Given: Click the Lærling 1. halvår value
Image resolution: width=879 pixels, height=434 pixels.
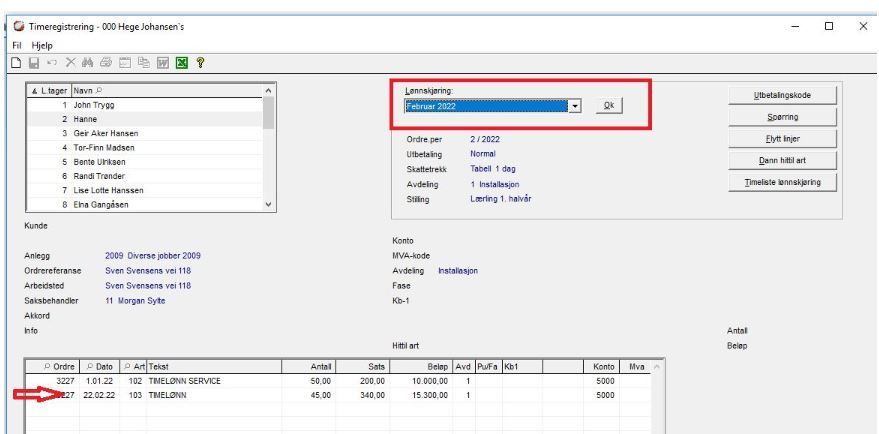Looking at the screenshot, I should (x=500, y=199).
